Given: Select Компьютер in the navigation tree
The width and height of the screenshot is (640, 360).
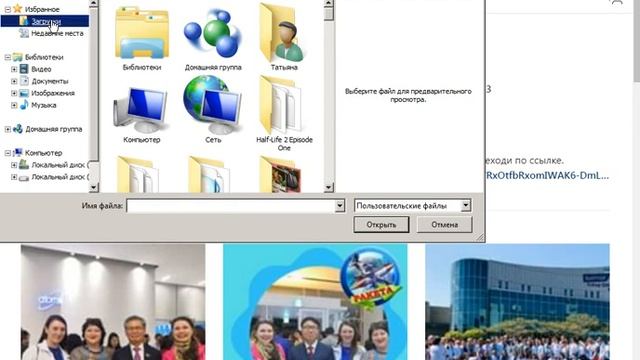Looking at the screenshot, I should 43,153.
